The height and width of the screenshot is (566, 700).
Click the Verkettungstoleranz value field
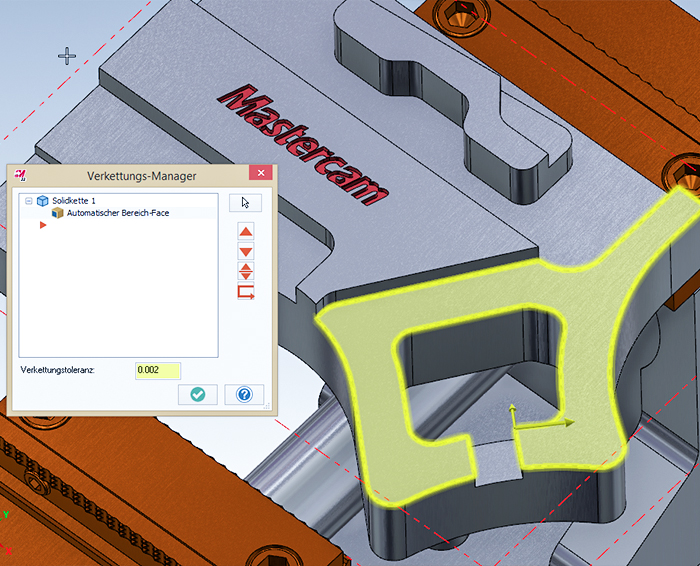click(158, 370)
